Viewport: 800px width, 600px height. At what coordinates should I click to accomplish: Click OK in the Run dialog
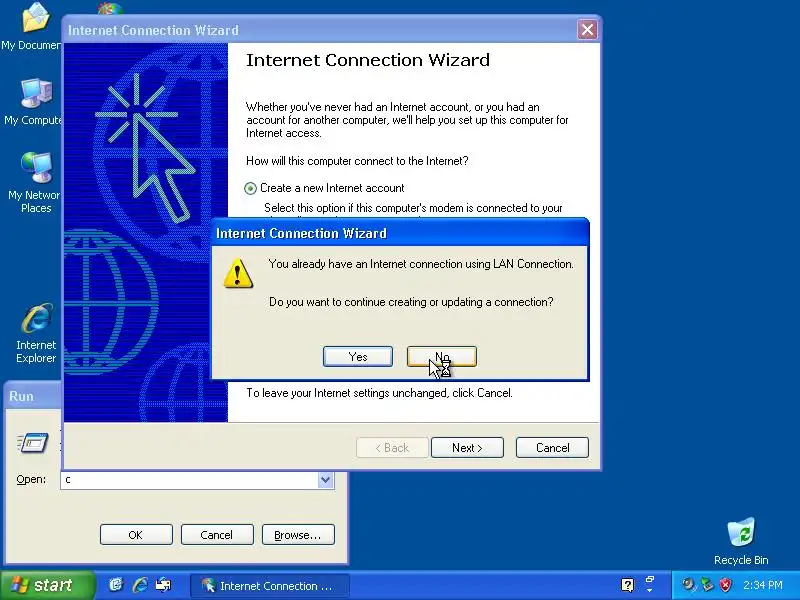click(x=136, y=535)
